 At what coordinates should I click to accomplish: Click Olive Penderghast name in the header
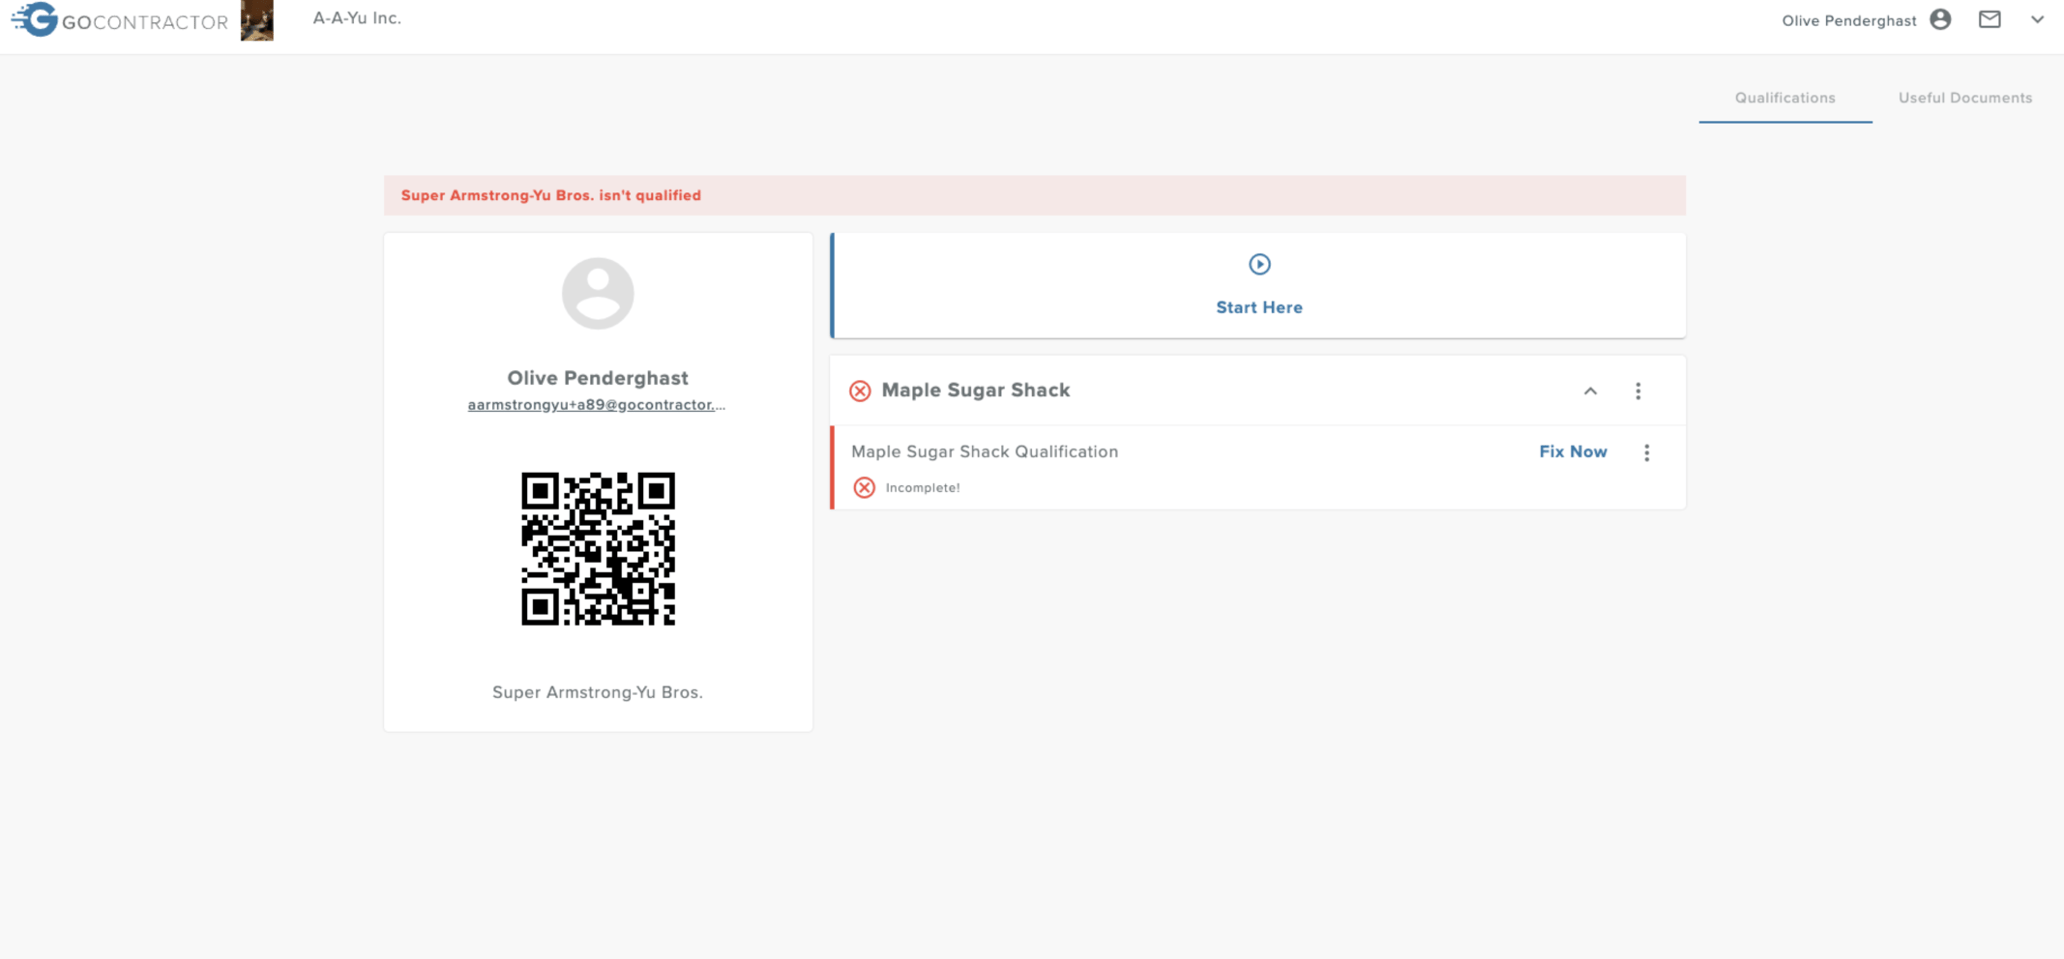1849,21
